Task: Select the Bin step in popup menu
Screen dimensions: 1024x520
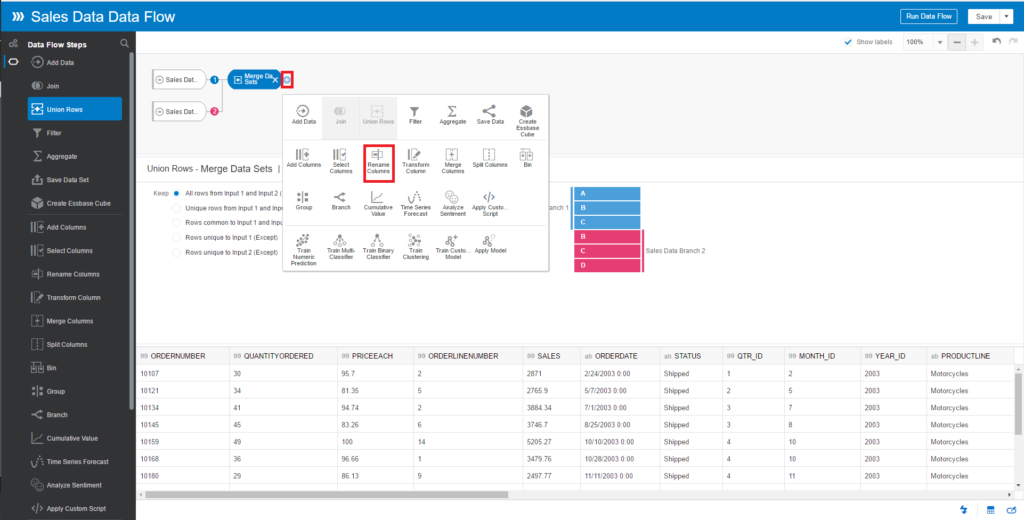Action: 527,158
